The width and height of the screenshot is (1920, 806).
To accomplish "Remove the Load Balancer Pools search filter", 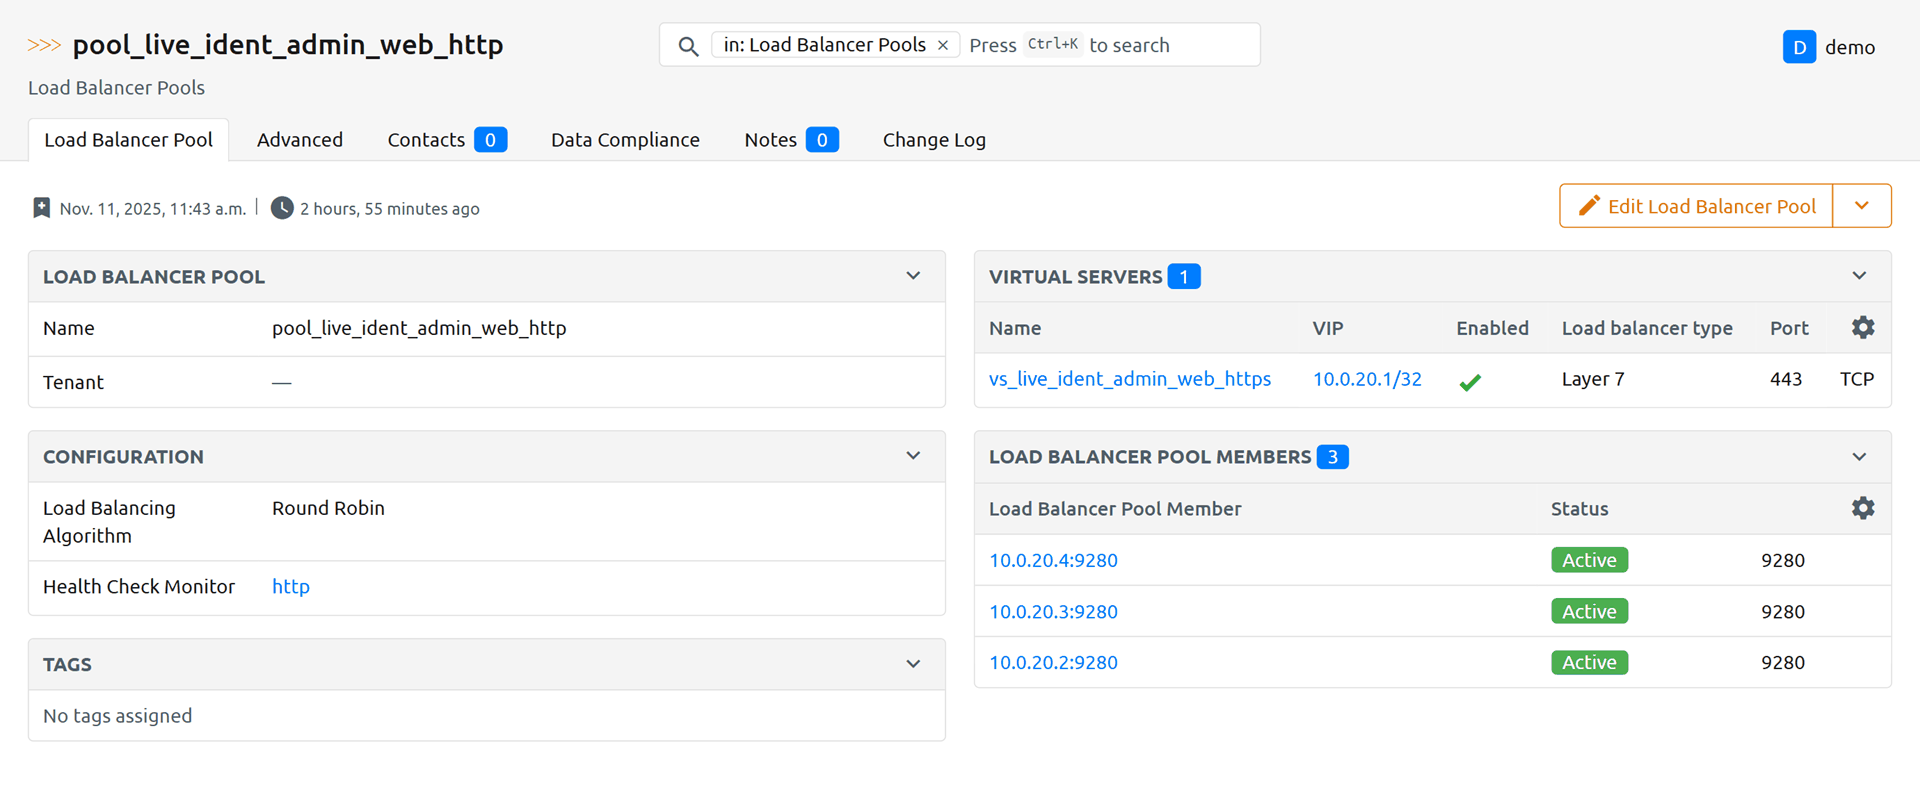I will pos(943,45).
